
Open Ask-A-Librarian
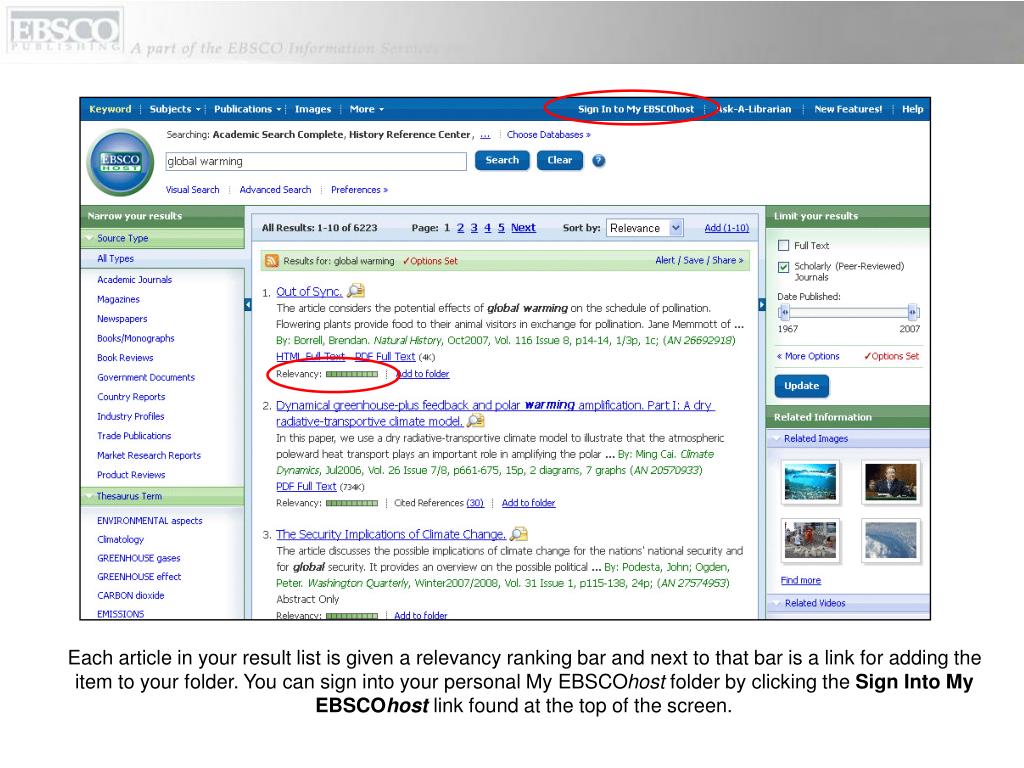[x=755, y=109]
